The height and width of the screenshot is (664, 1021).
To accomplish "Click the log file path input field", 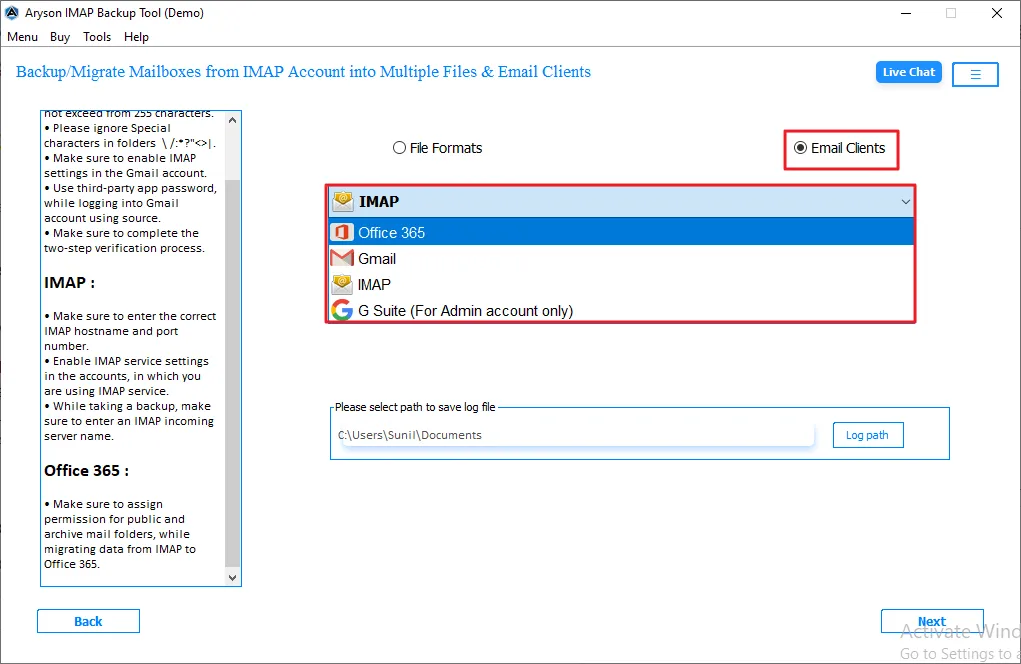I will click(x=575, y=435).
